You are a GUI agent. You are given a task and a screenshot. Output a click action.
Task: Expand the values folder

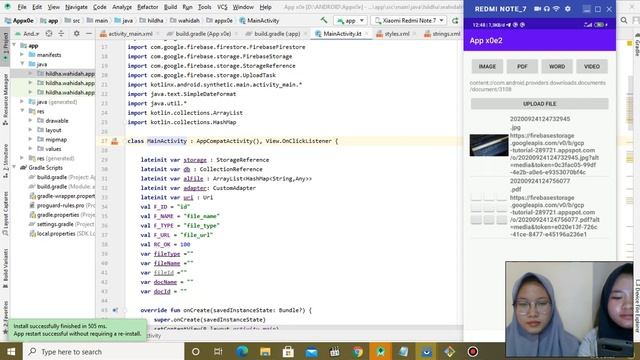pyautogui.click(x=30, y=149)
